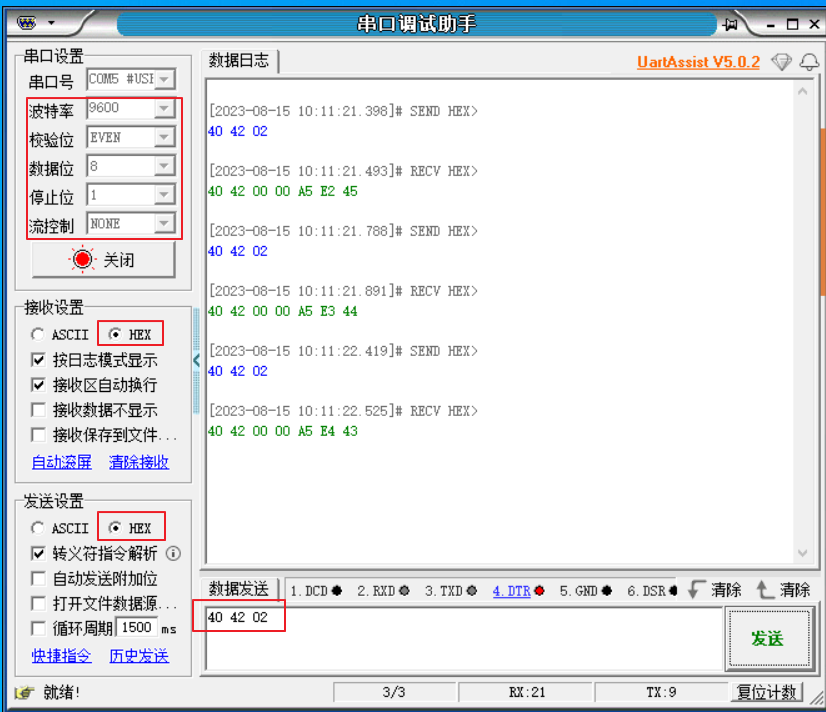Enable 自动发送附加位 checkbox
Viewport: 826px width, 712px height.
(38, 579)
